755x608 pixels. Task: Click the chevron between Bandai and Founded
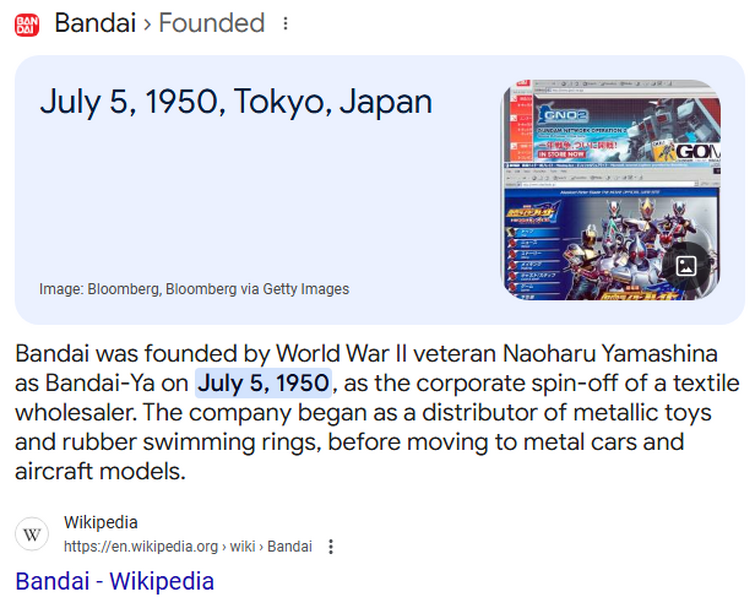coord(147,24)
